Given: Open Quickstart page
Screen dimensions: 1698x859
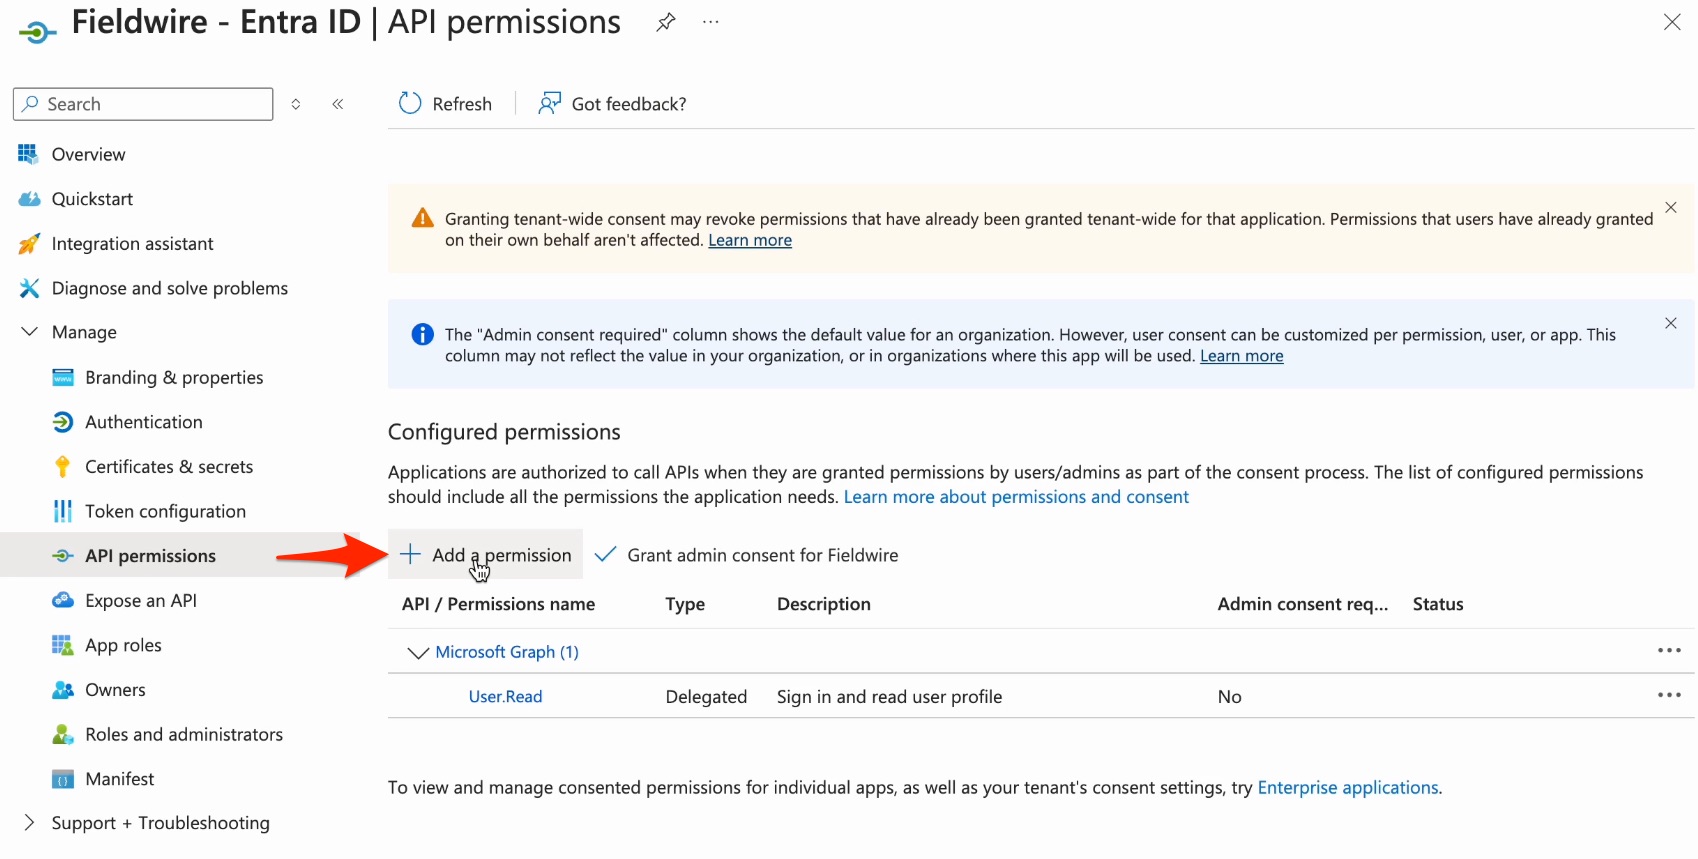Looking at the screenshot, I should tap(92, 199).
